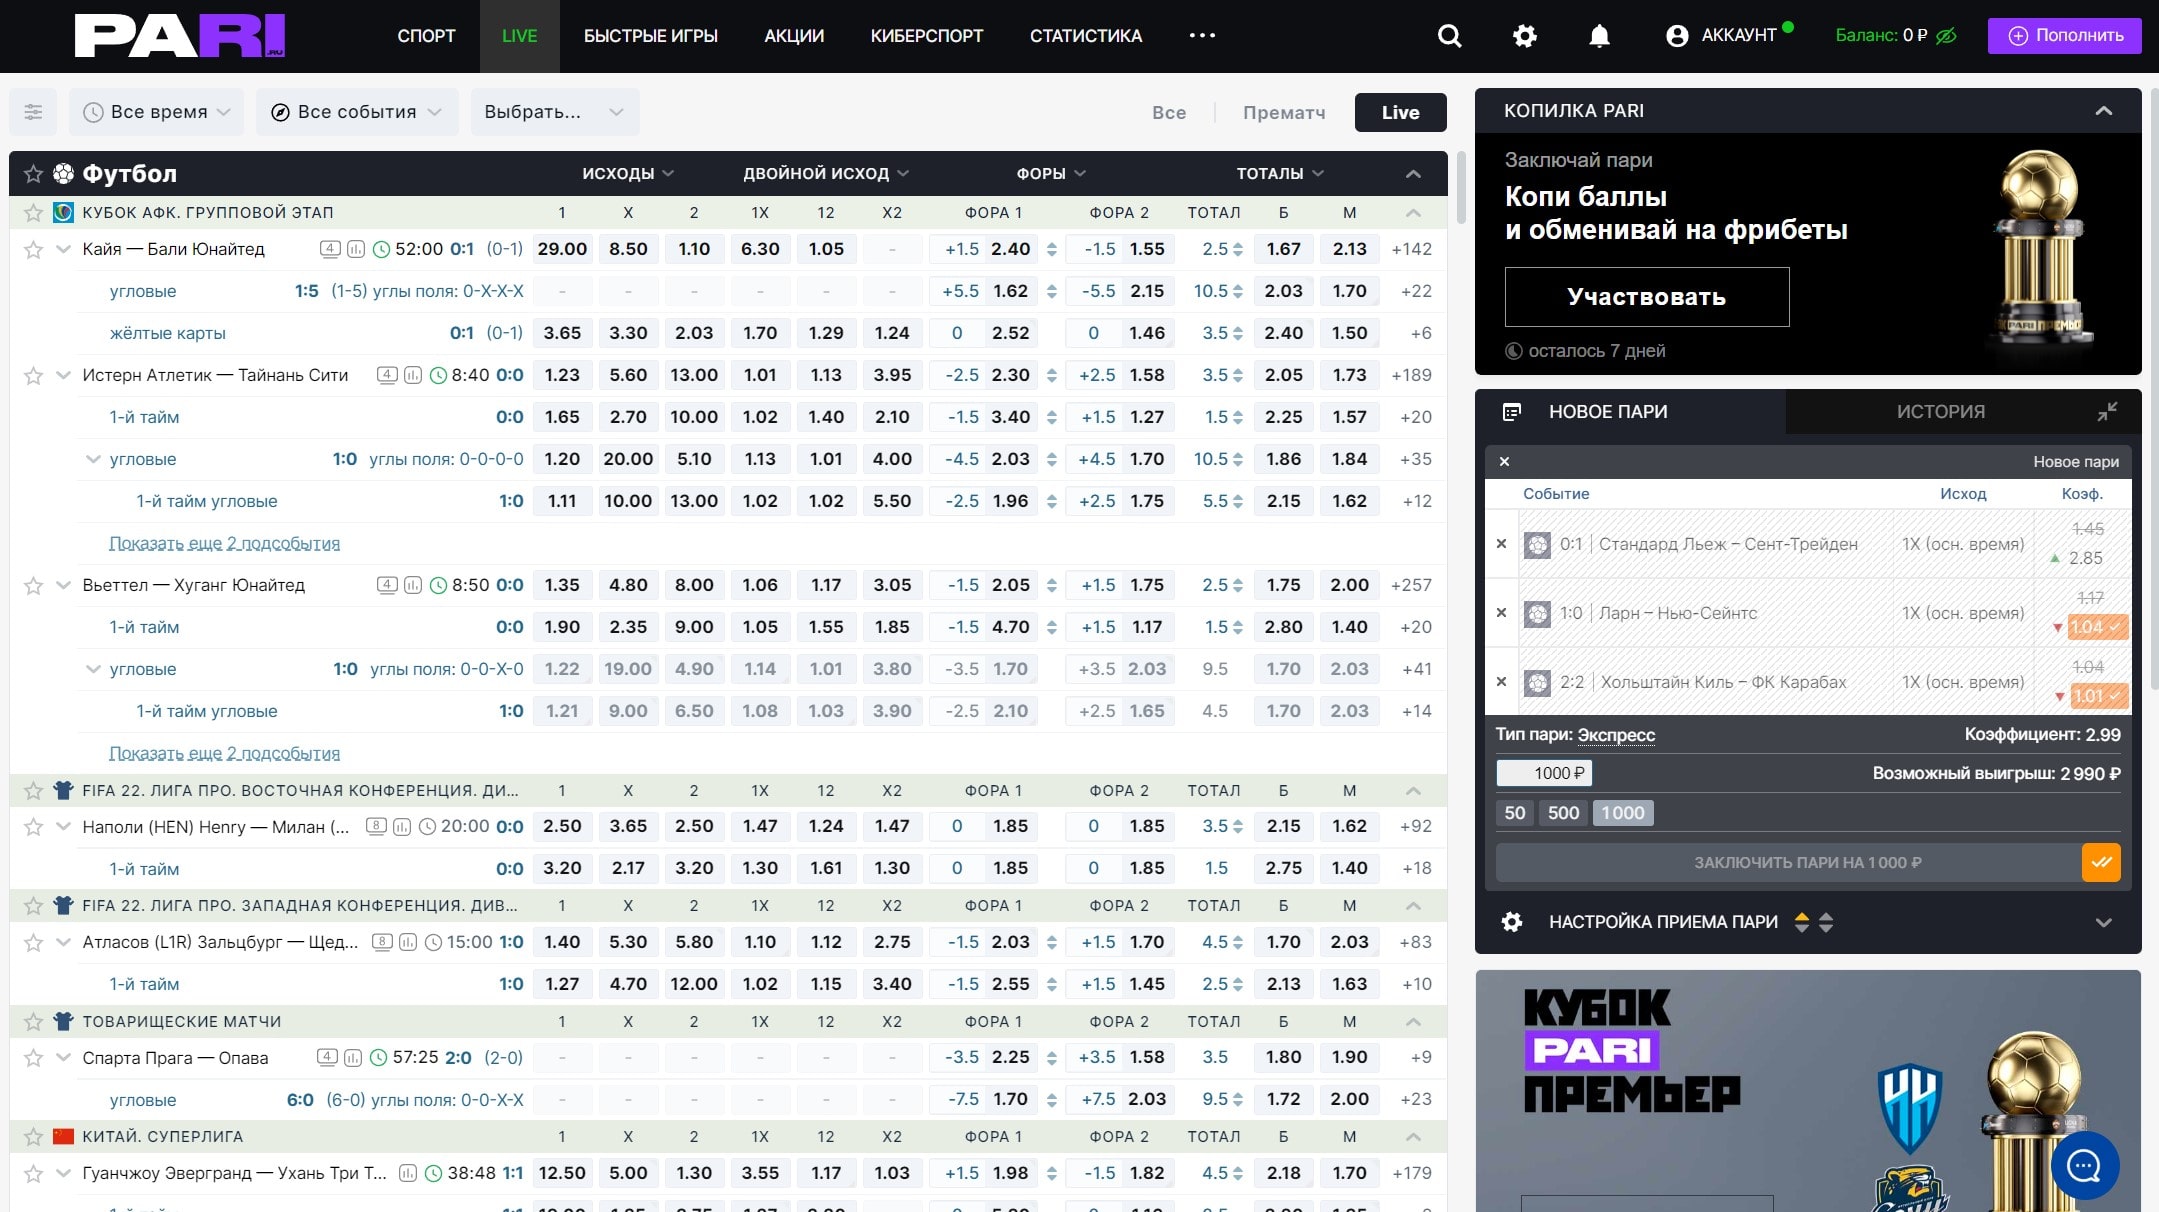The height and width of the screenshot is (1212, 2159).
Task: Collapse the bet slip panel icon
Action: [x=2107, y=412]
